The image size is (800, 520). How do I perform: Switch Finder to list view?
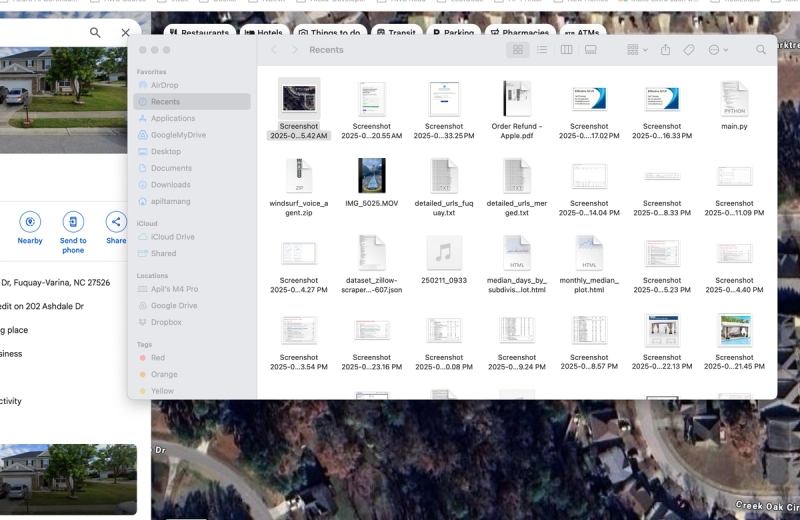pyautogui.click(x=542, y=49)
